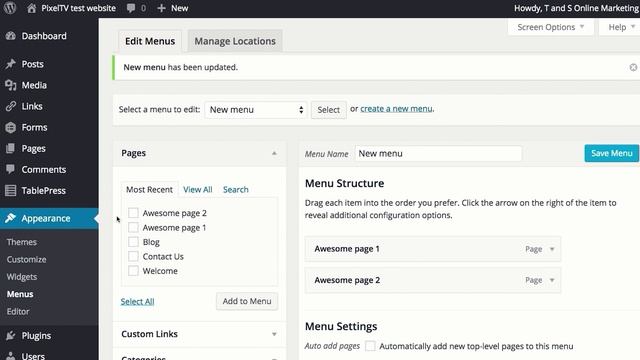Switch to the Edit Menus tab
Viewport: 640px width, 360px height.
click(150, 41)
